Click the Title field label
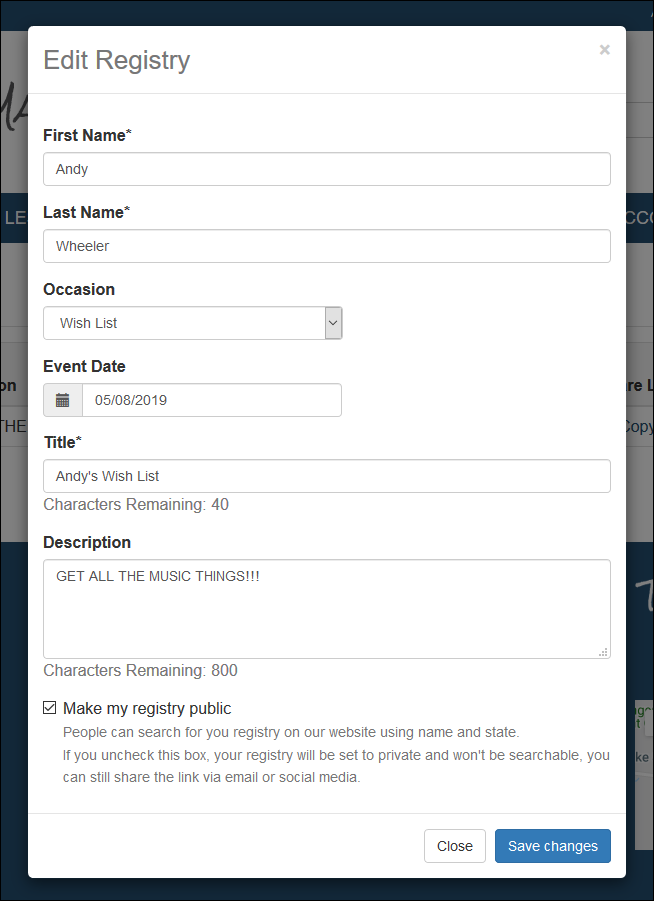The height and width of the screenshot is (901, 654). click(63, 442)
